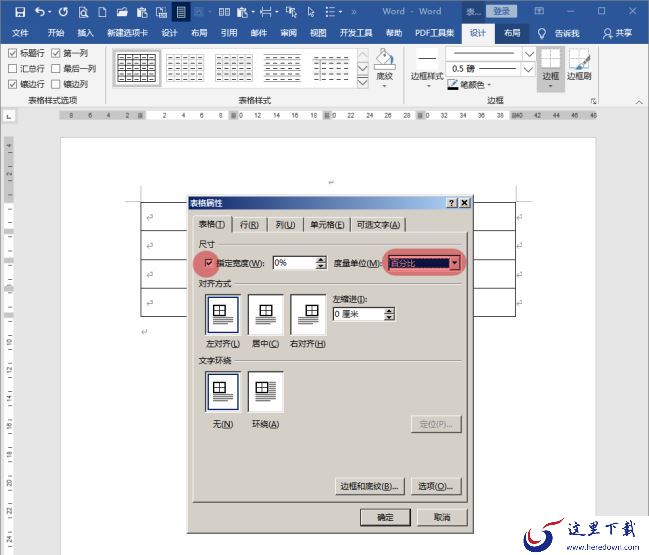Click the Login (登录) button
This screenshot has height=555, width=649.
[502, 12]
